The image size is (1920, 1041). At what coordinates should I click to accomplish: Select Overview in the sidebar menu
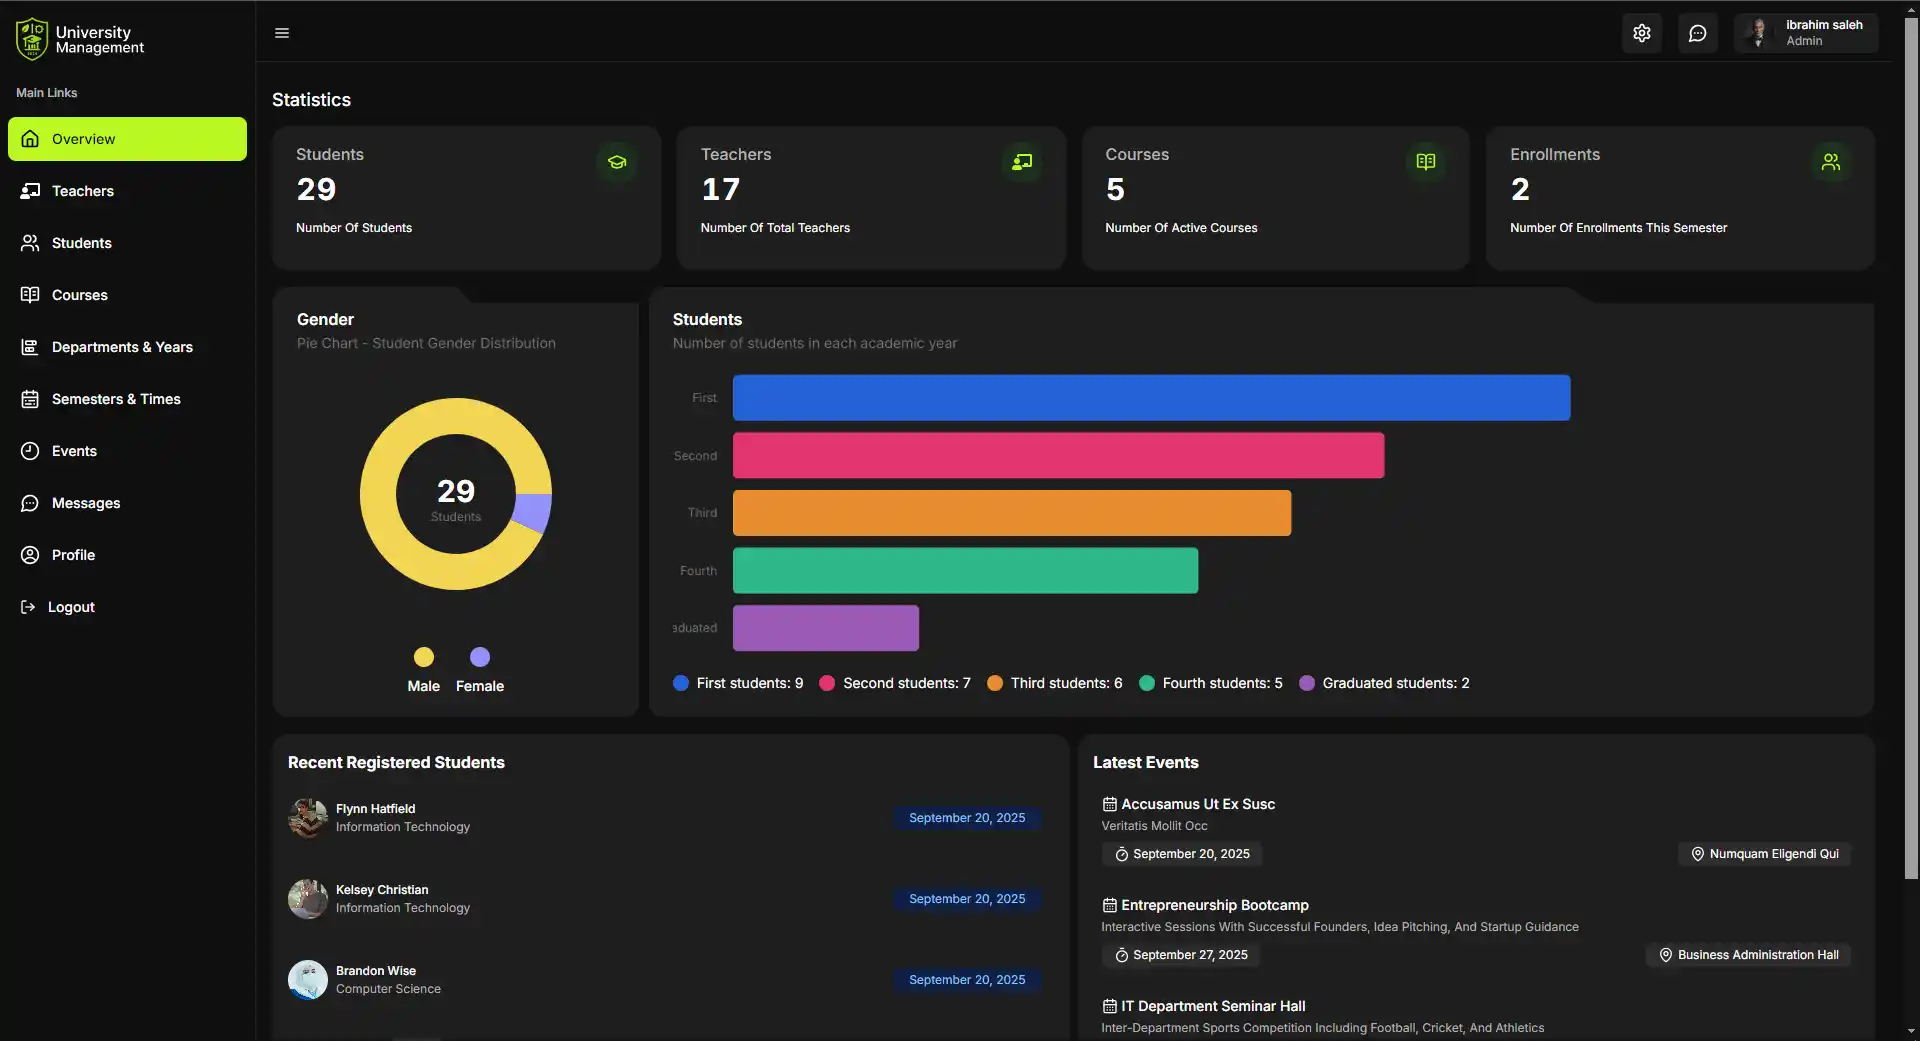point(84,138)
